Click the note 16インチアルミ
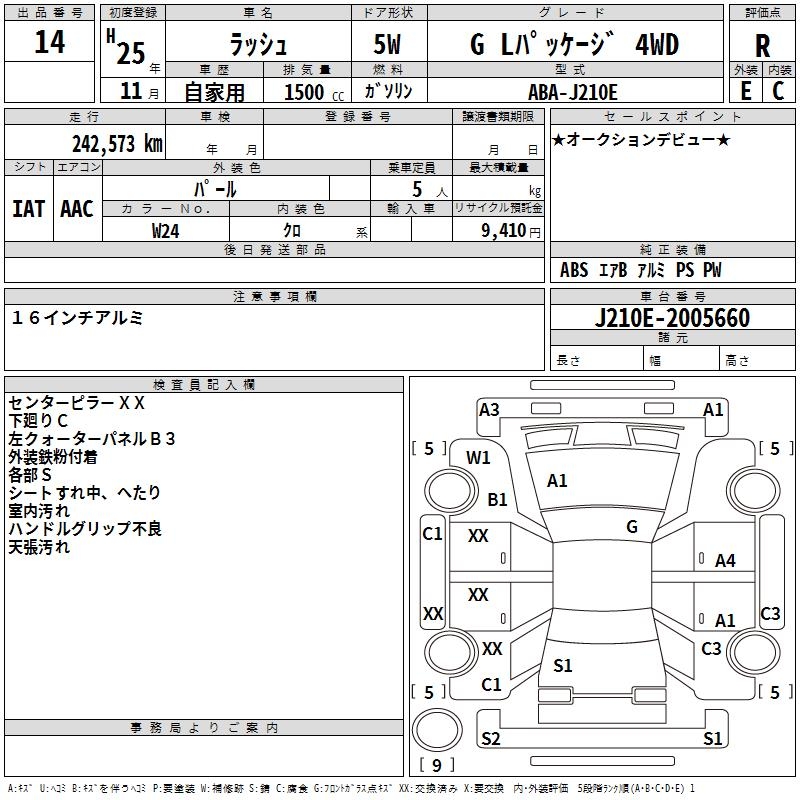 click(77, 318)
